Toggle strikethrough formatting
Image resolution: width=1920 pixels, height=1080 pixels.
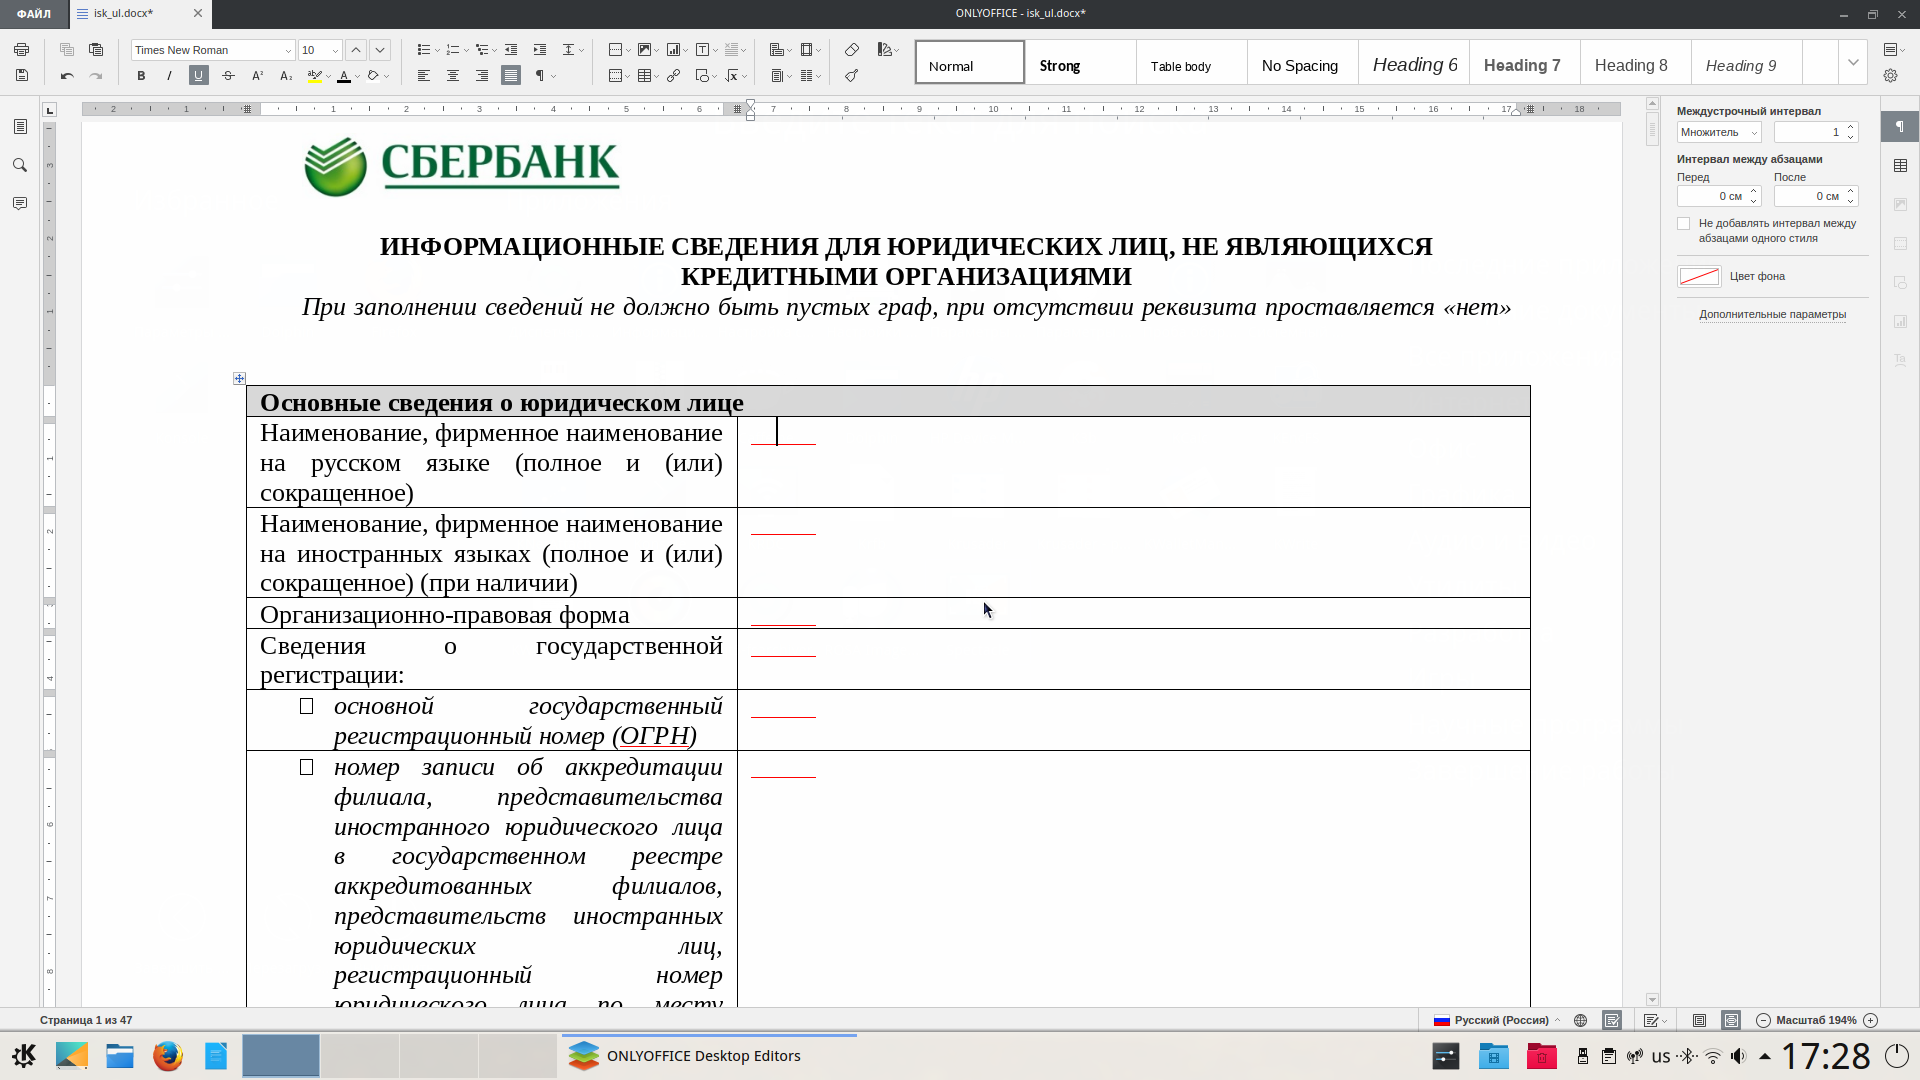pos(228,75)
